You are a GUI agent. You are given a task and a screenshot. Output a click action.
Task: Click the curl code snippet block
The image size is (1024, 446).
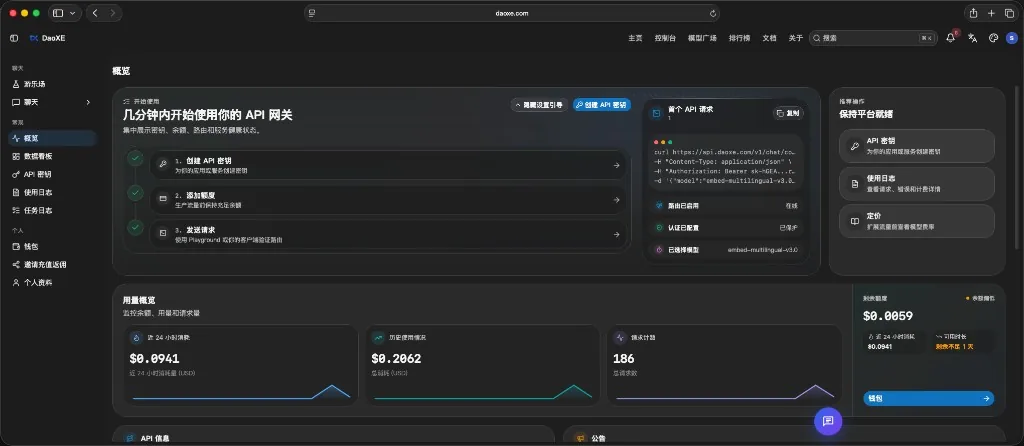[x=726, y=162]
